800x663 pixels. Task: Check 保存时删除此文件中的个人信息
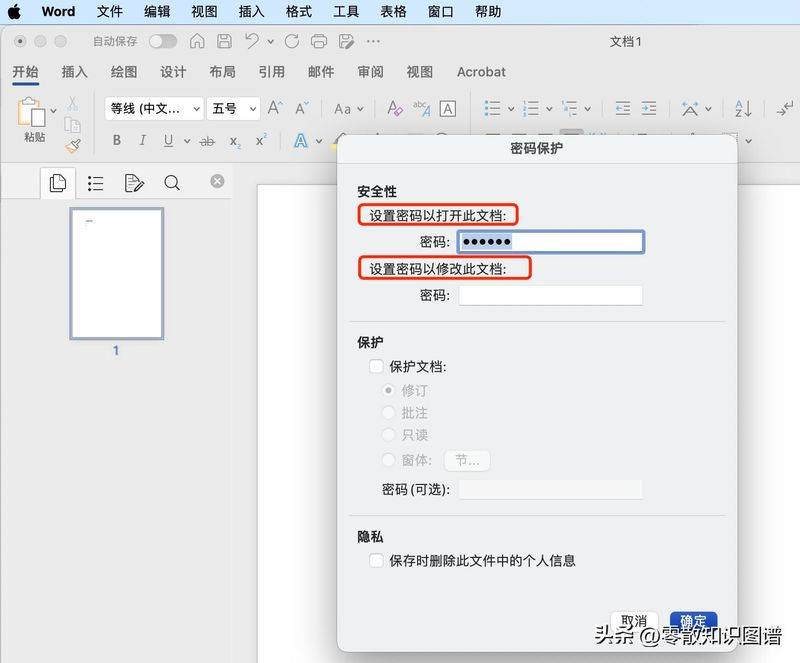[376, 561]
